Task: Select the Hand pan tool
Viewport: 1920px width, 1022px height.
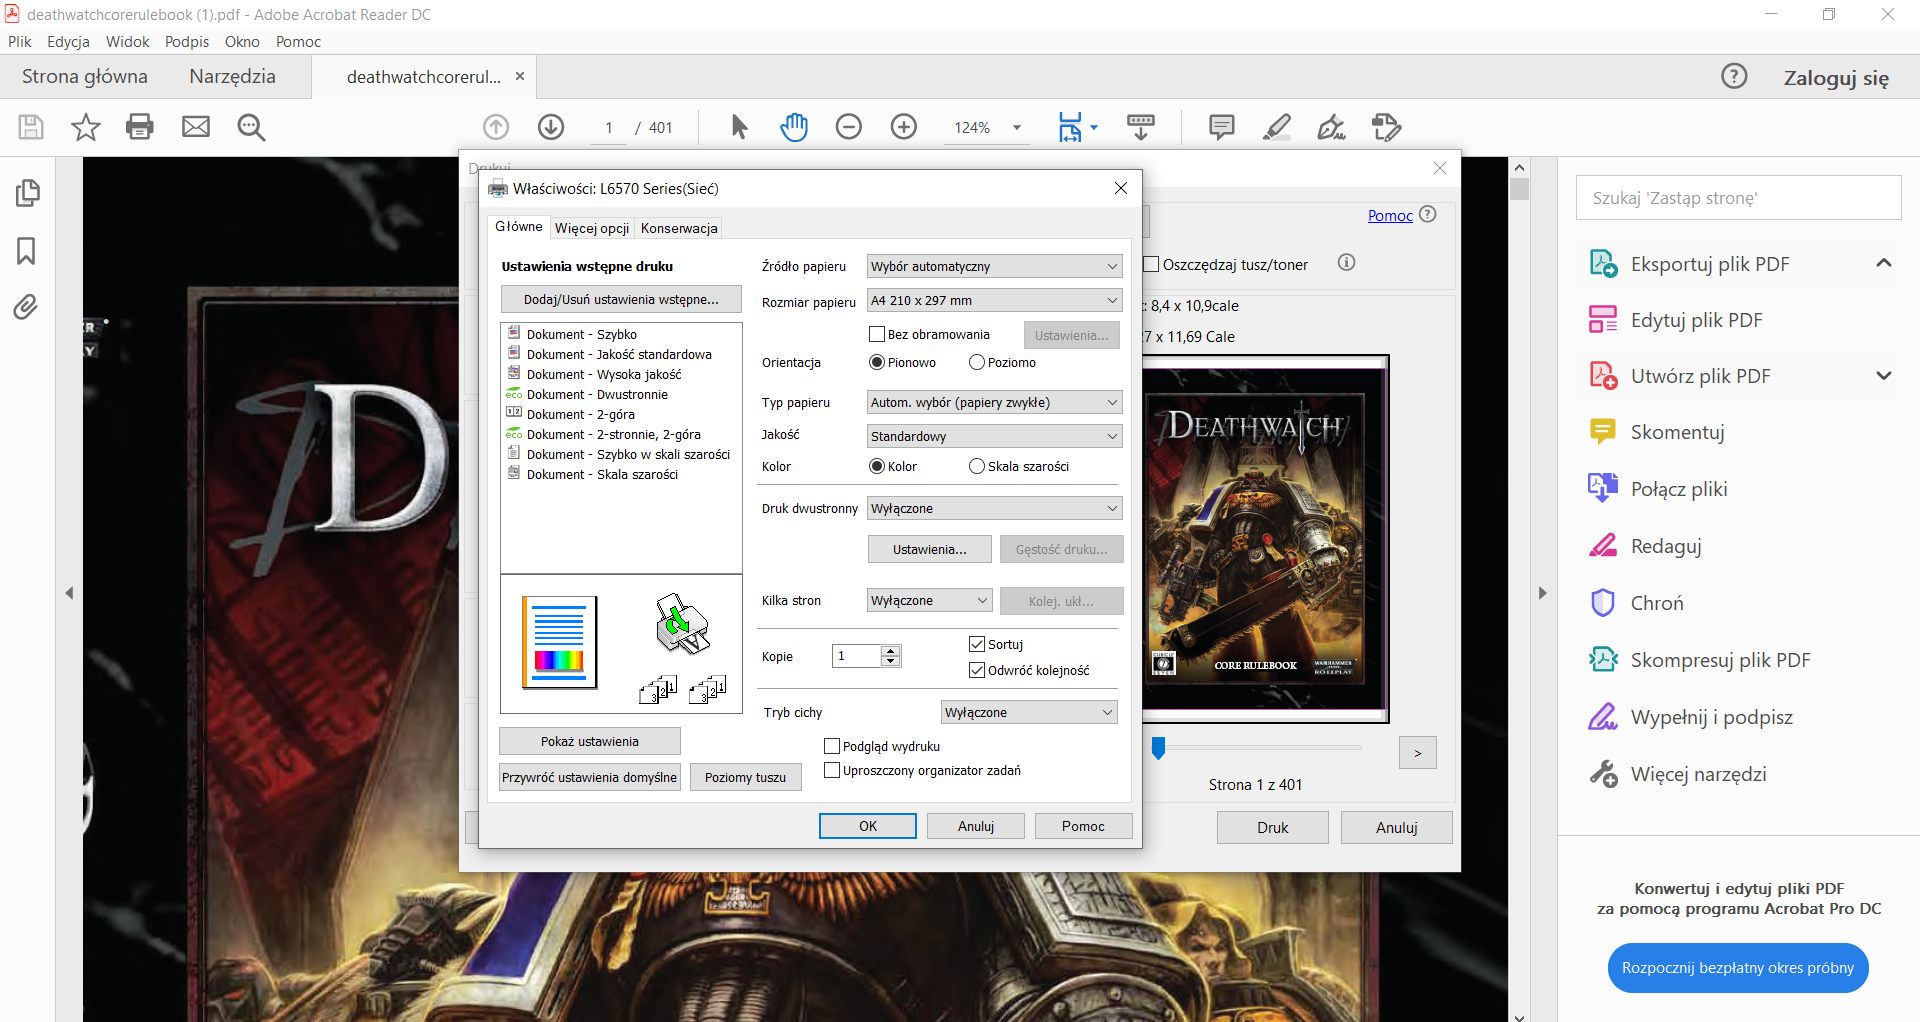Action: (794, 127)
